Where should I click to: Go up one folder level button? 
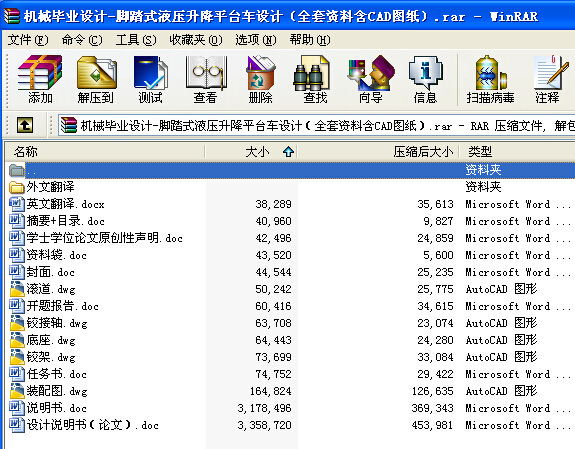25,125
